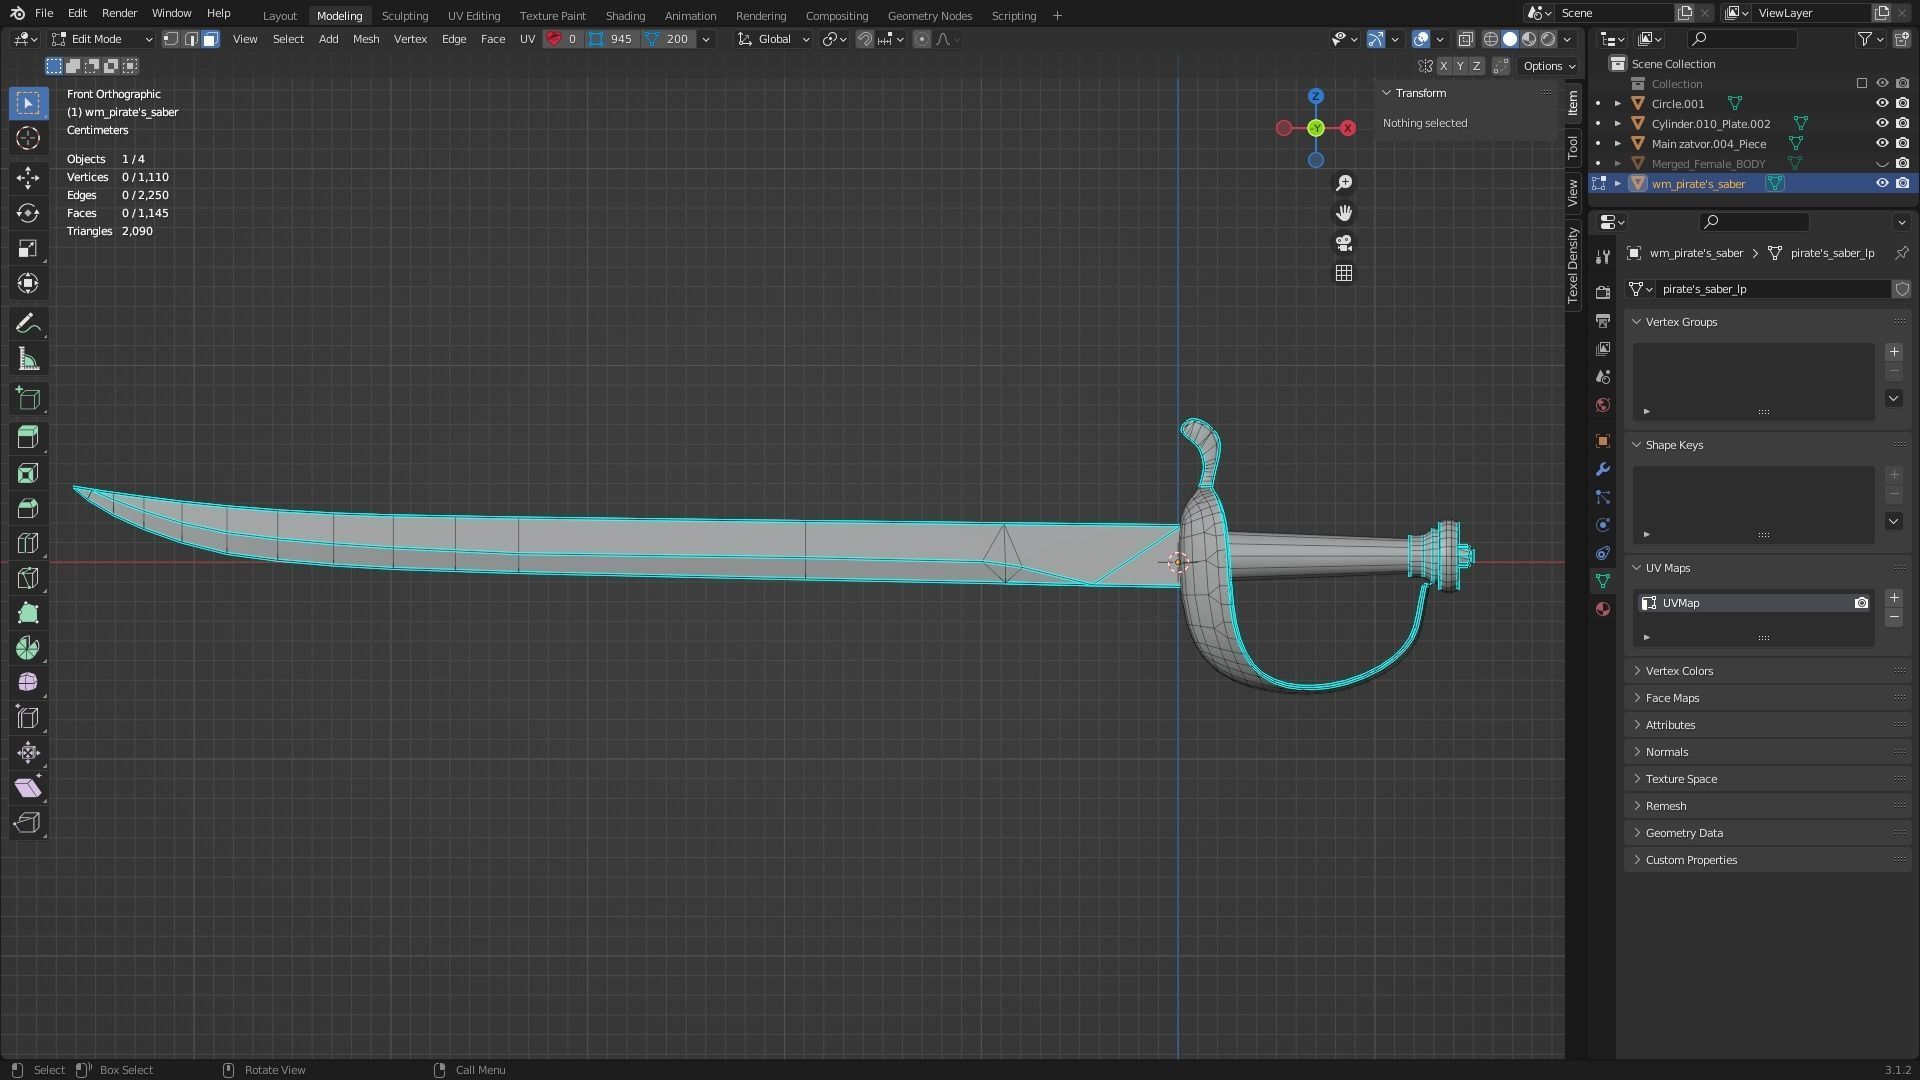
Task: Add a new UV map
Action: coord(1893,598)
